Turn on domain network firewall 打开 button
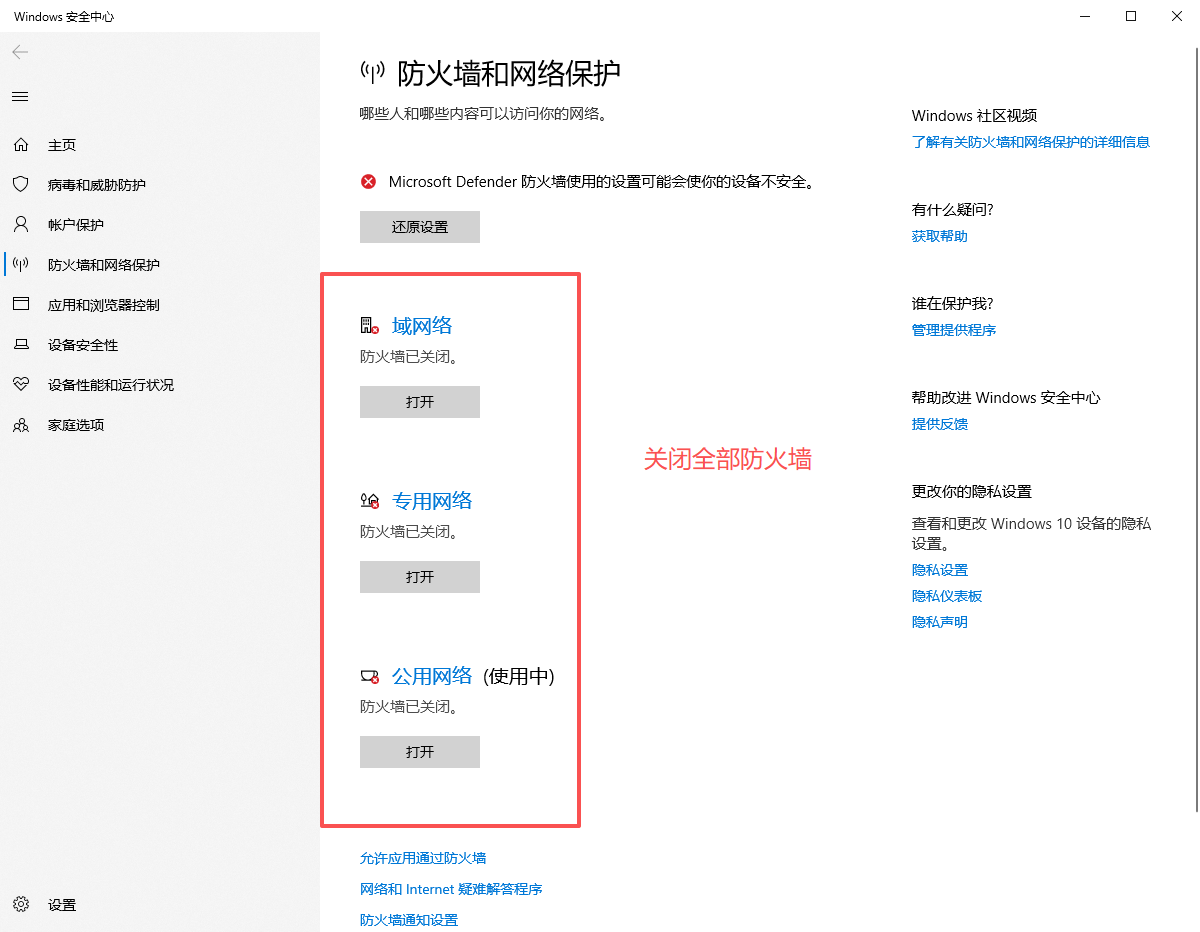The height and width of the screenshot is (932, 1200). (420, 402)
